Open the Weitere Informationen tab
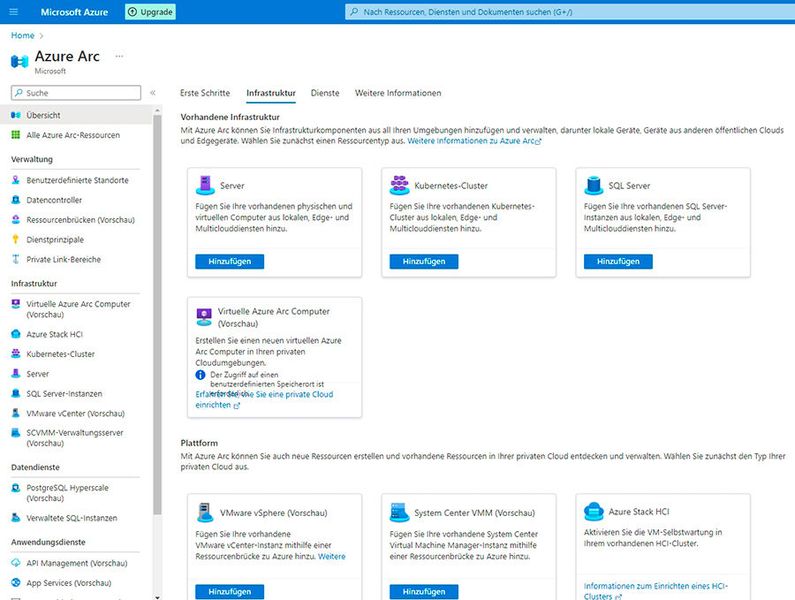Screen dimensions: 795x600 coord(398,93)
